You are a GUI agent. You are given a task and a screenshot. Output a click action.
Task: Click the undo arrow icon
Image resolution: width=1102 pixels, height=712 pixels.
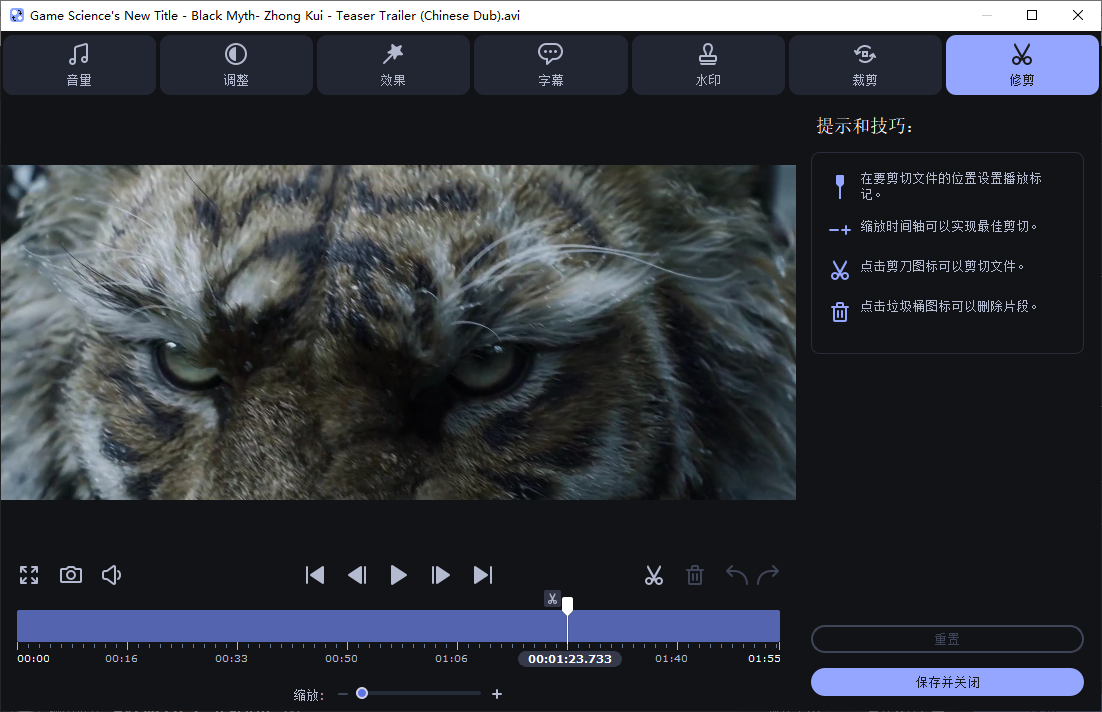tap(735, 575)
